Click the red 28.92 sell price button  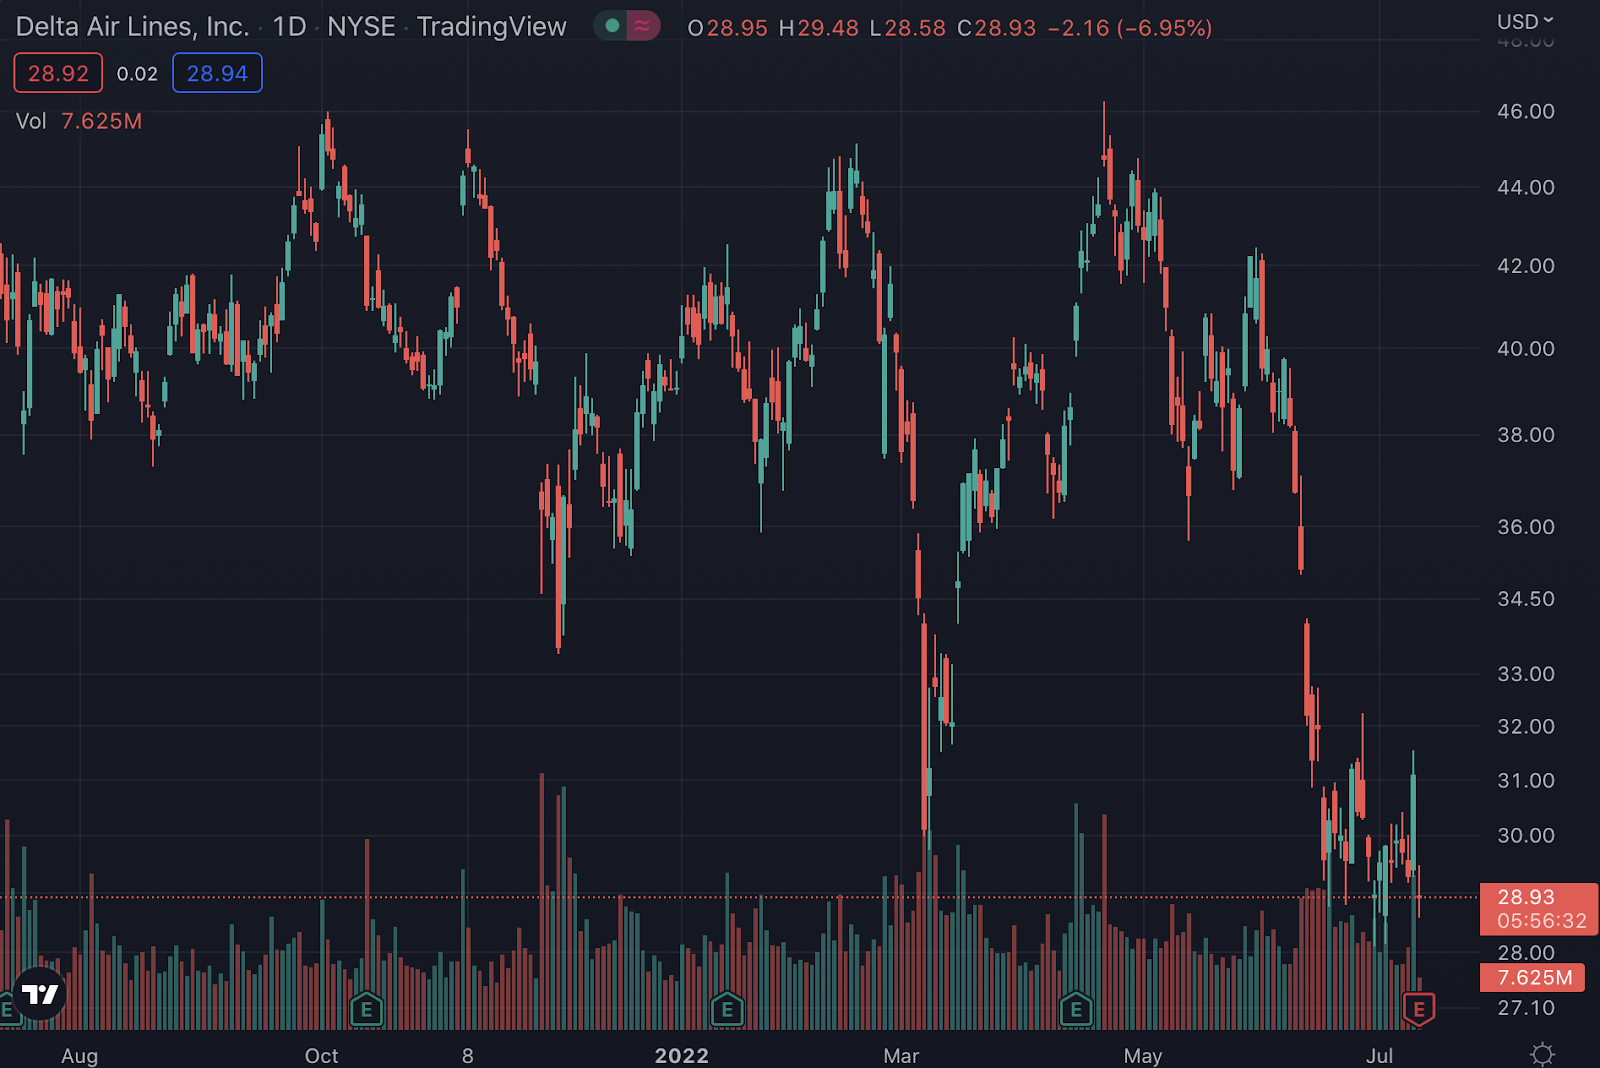58,73
